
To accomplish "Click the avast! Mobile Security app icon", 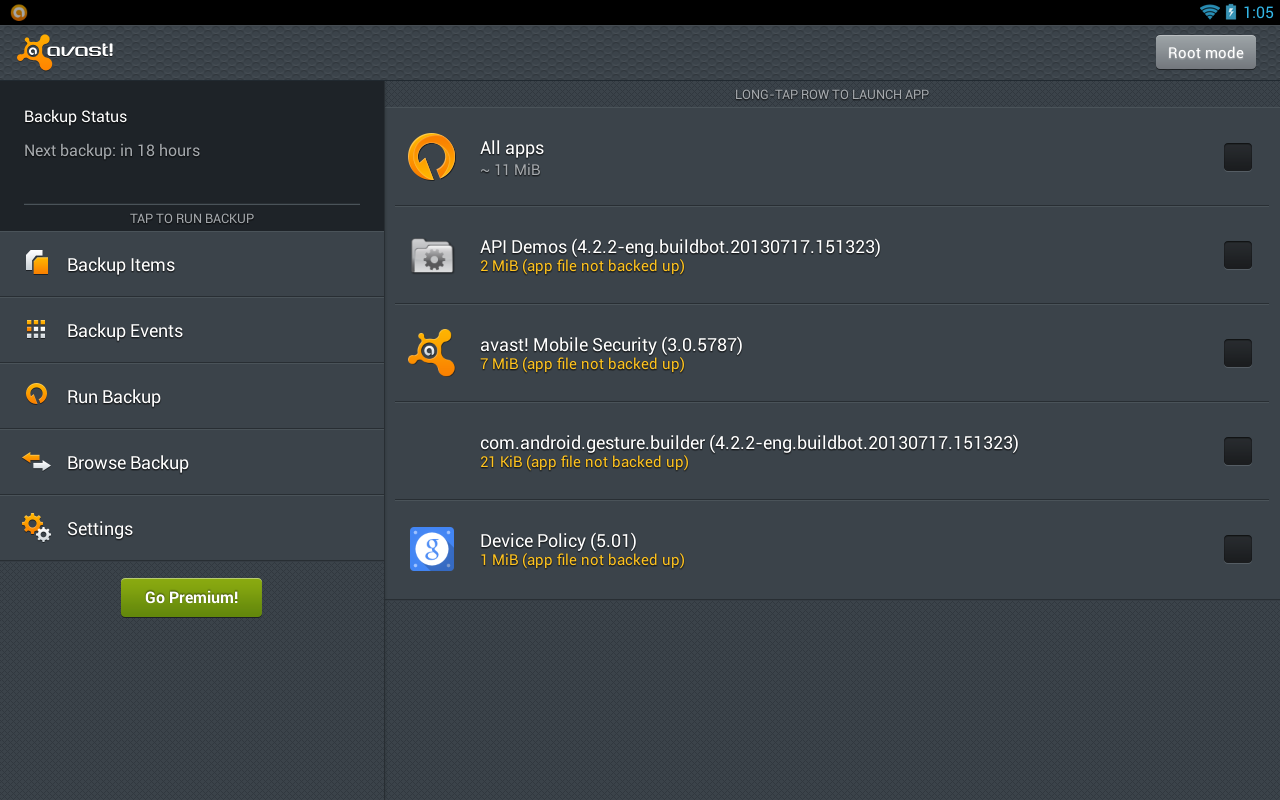I will (432, 353).
